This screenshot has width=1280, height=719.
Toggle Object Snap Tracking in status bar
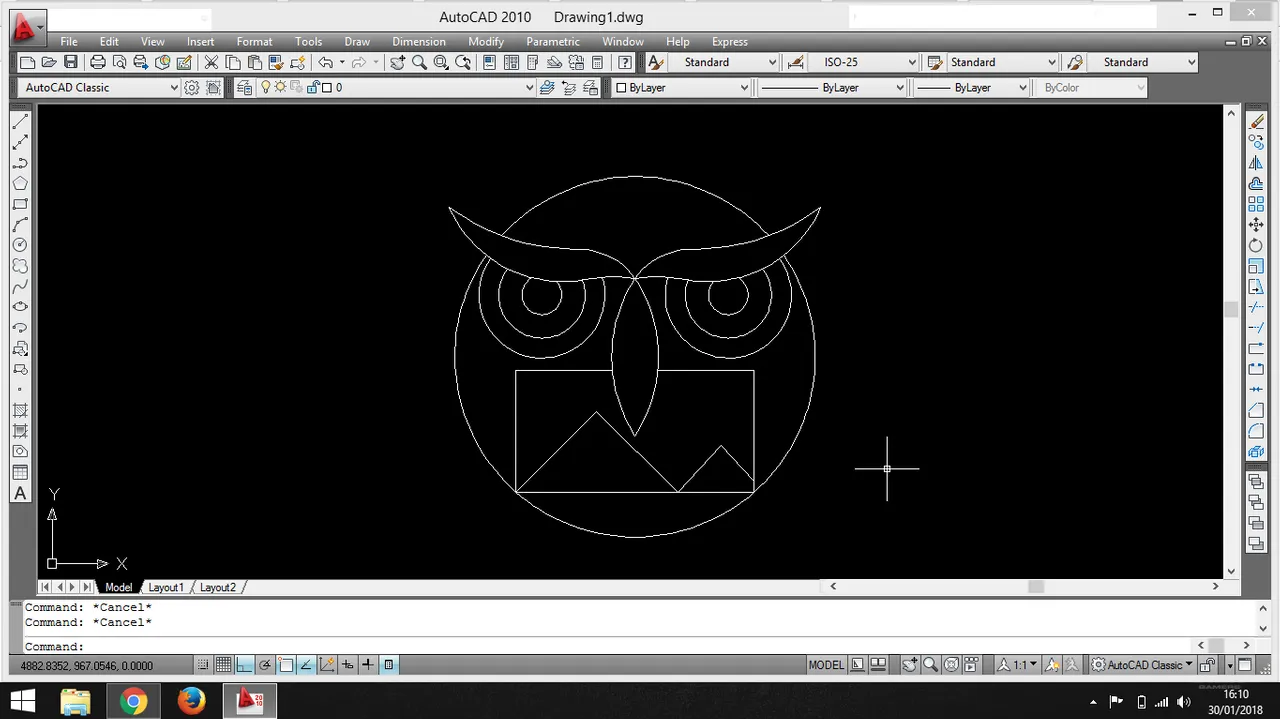point(305,664)
